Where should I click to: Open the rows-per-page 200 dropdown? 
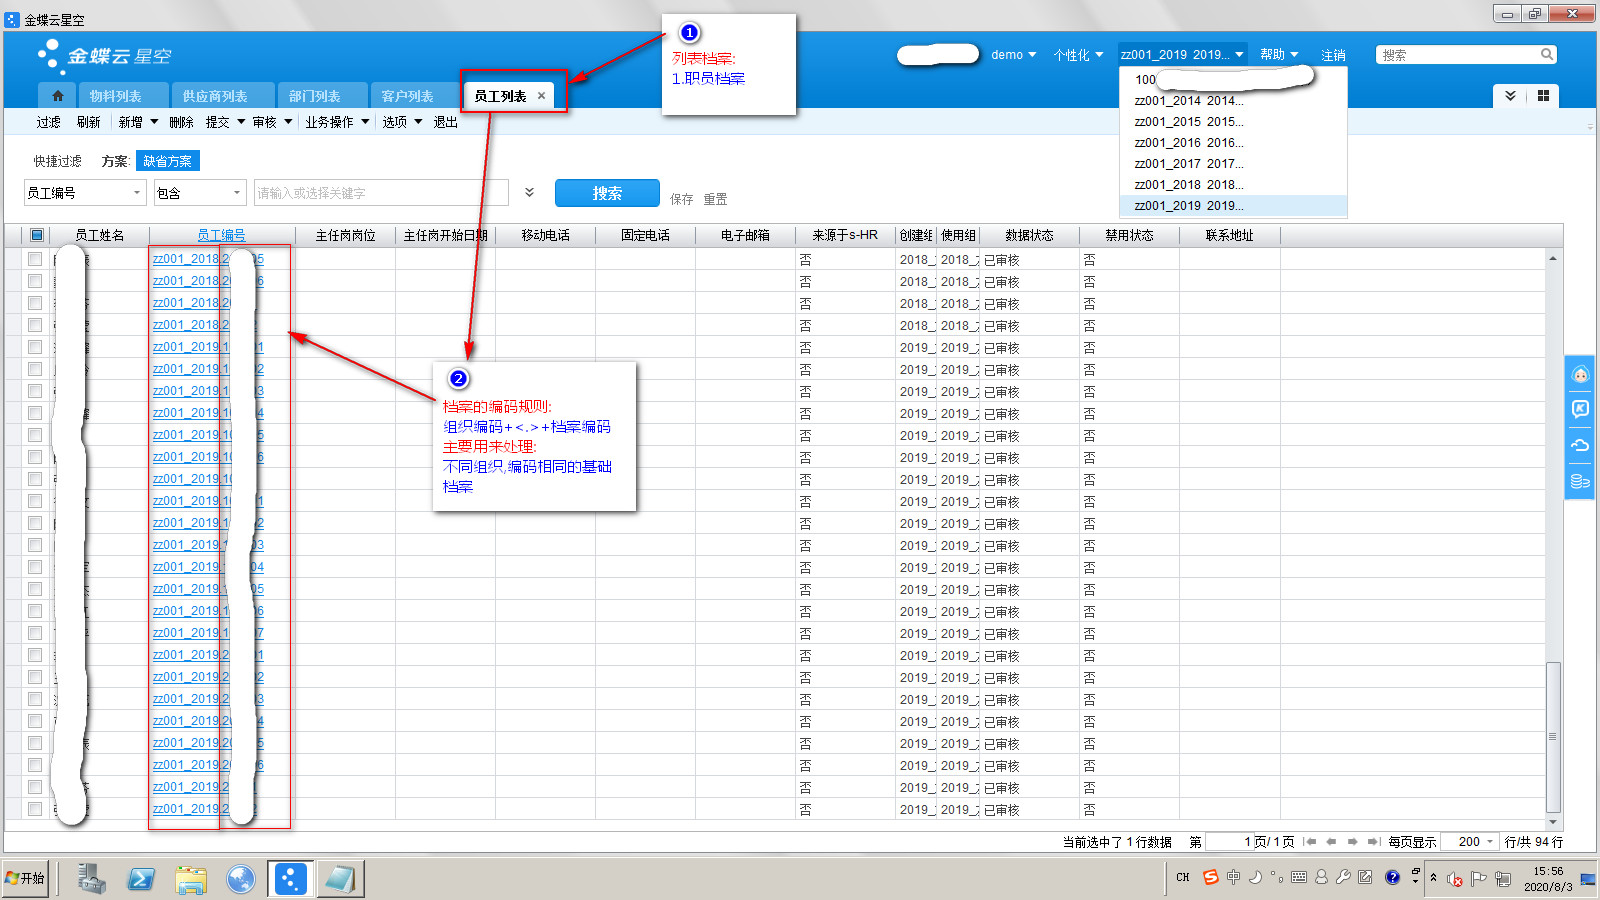coord(1490,842)
